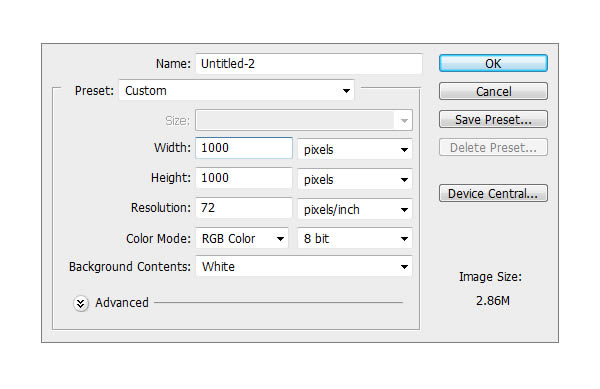Expand the Advanced section chevron icon
This screenshot has height=389, width=600.
click(x=81, y=304)
